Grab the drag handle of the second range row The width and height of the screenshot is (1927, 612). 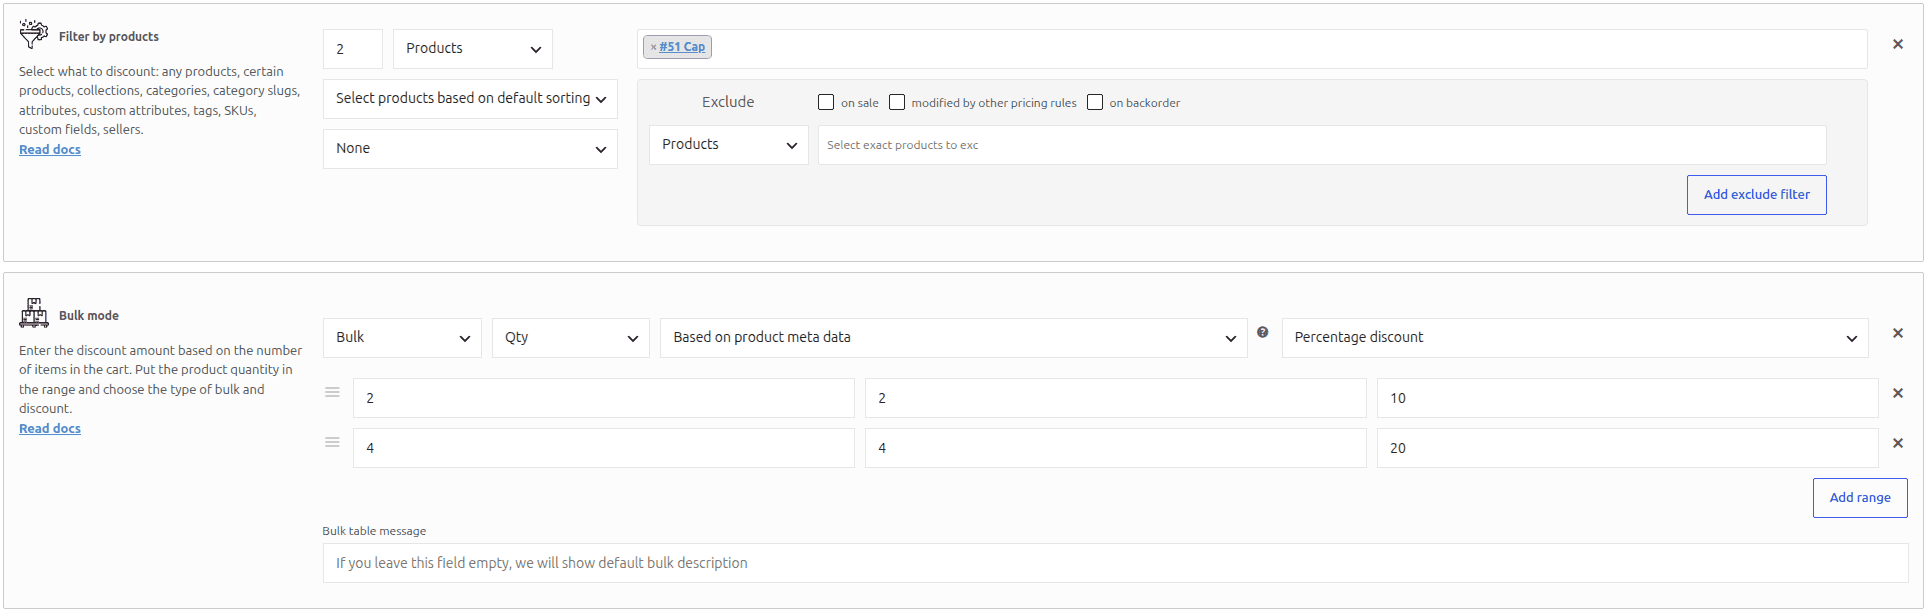[x=332, y=442]
